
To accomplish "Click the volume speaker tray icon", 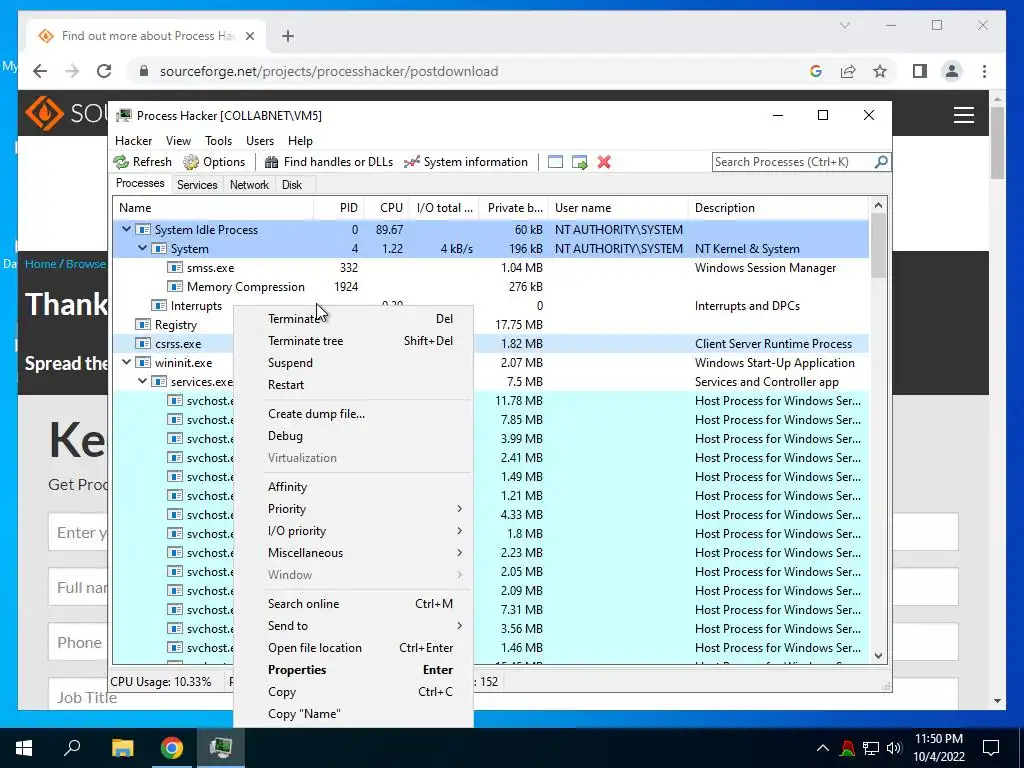I will [895, 748].
